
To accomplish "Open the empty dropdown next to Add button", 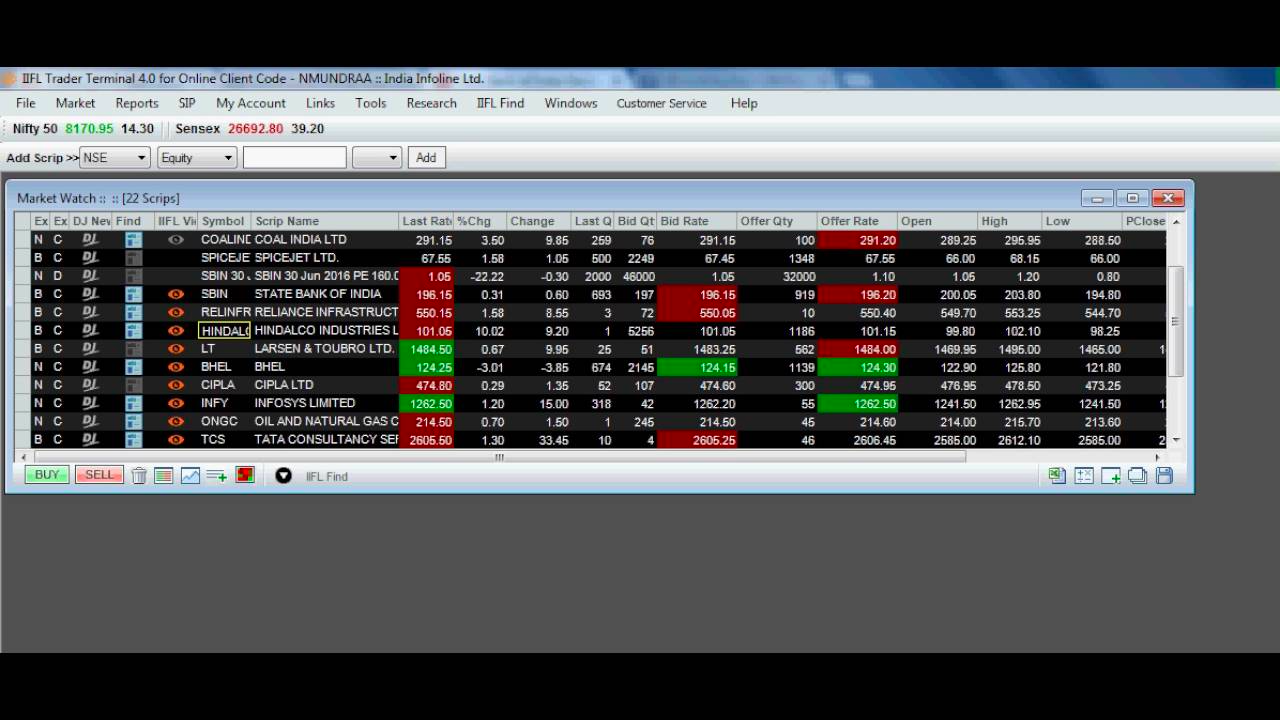I will coord(377,157).
